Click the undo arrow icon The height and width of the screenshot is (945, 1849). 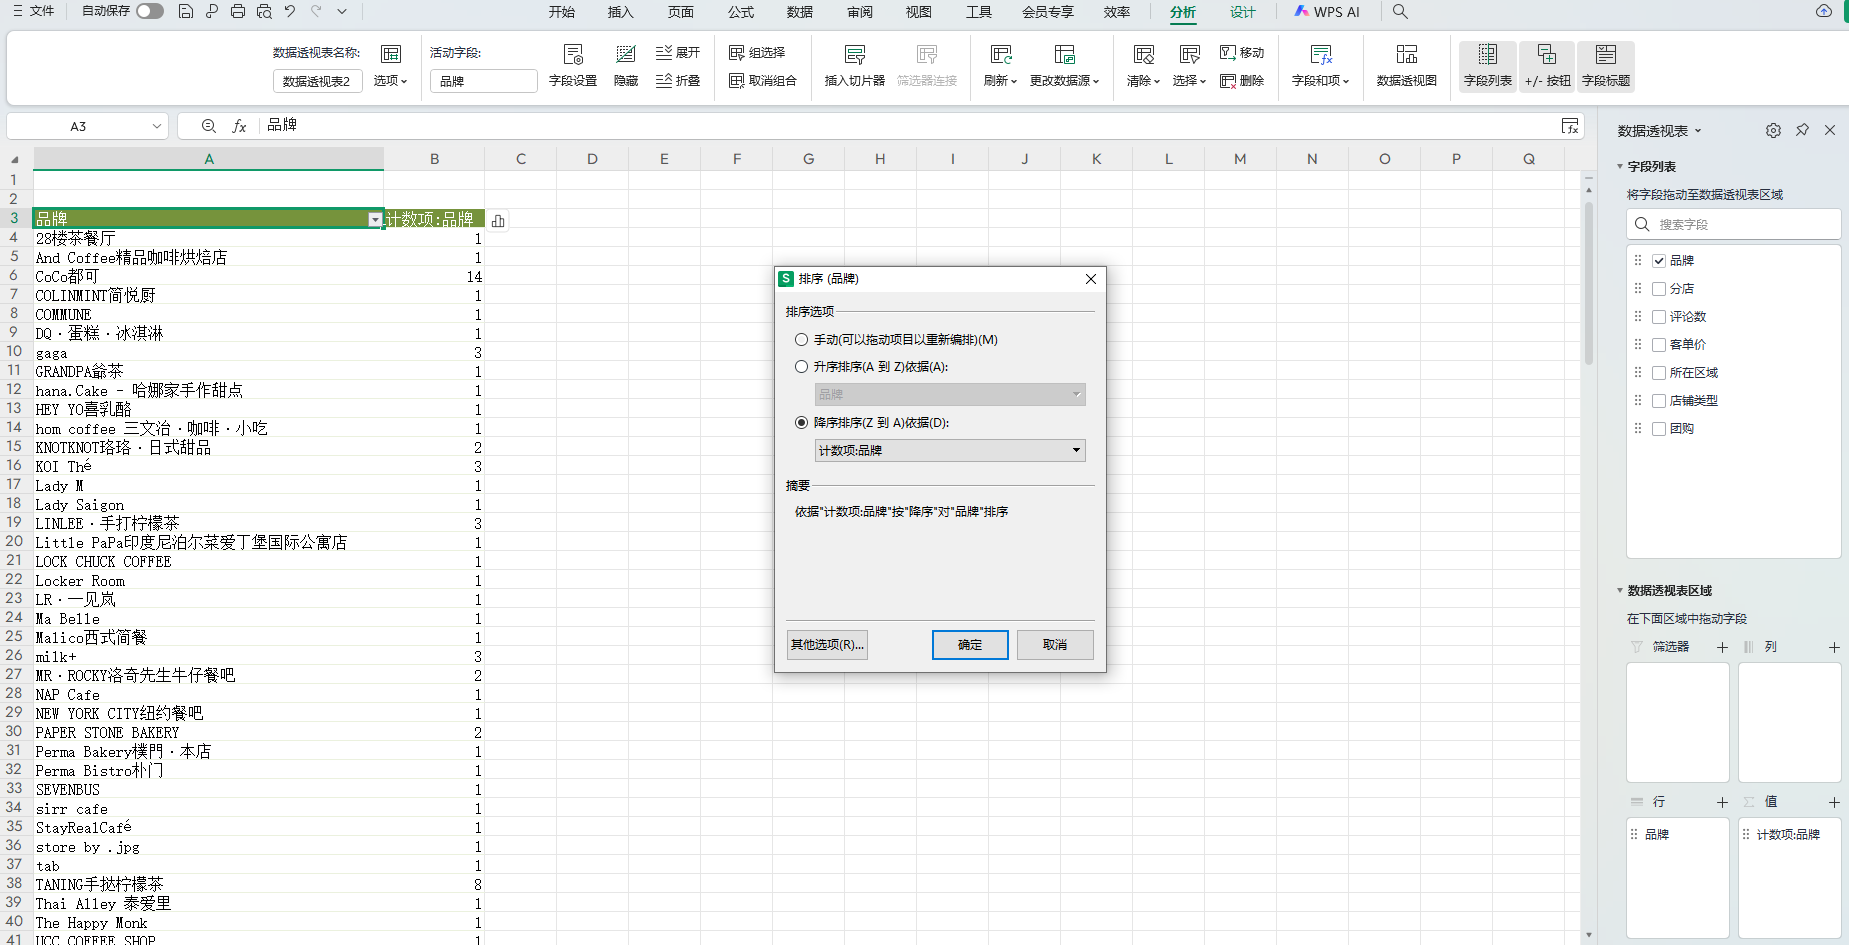tap(290, 11)
